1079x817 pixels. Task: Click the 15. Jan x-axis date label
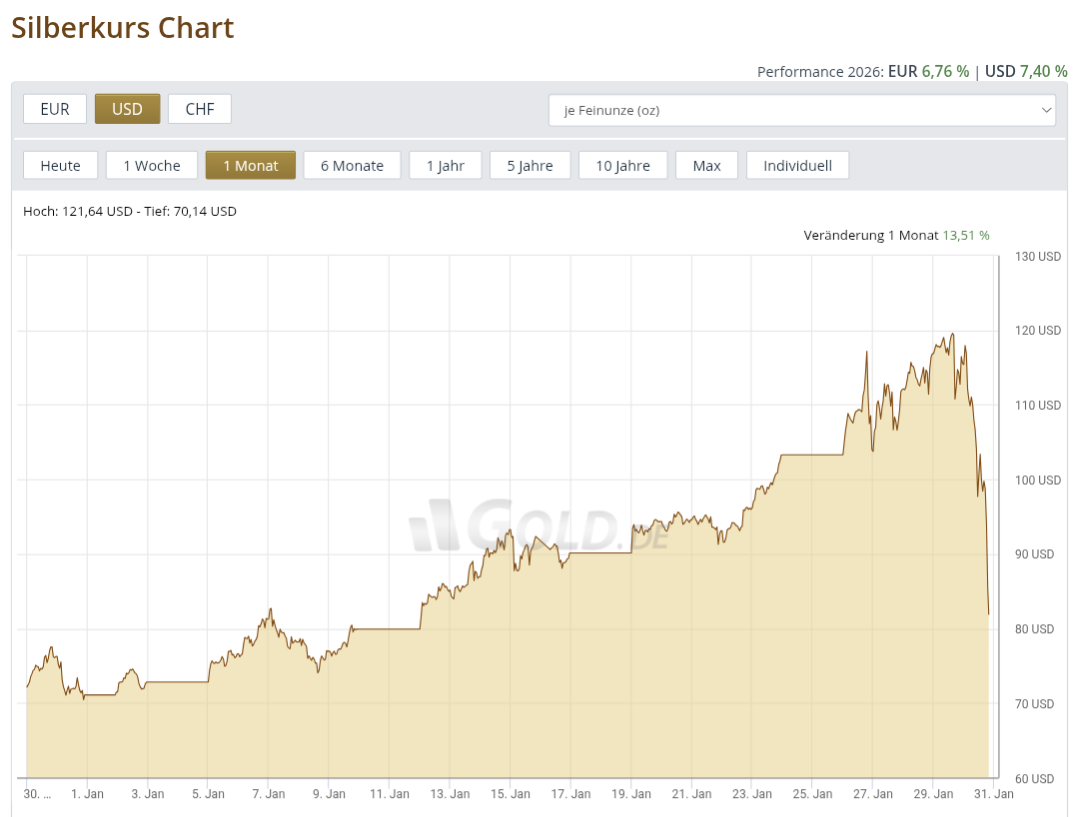click(510, 794)
